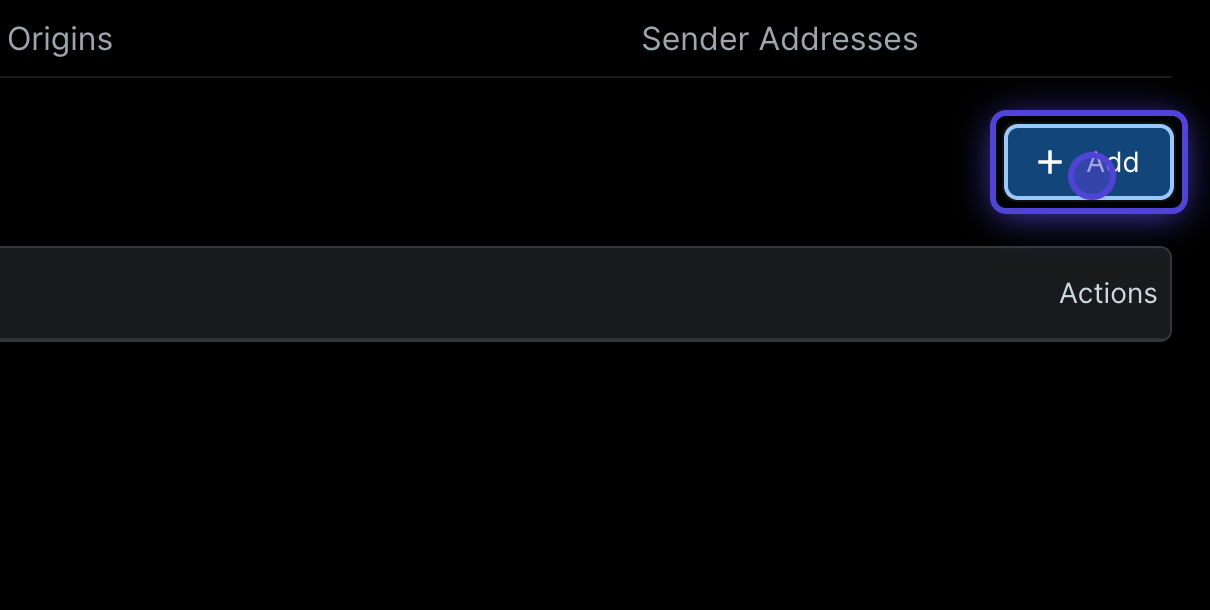
Task: Click the Actions column in table header
Action: pos(1108,293)
